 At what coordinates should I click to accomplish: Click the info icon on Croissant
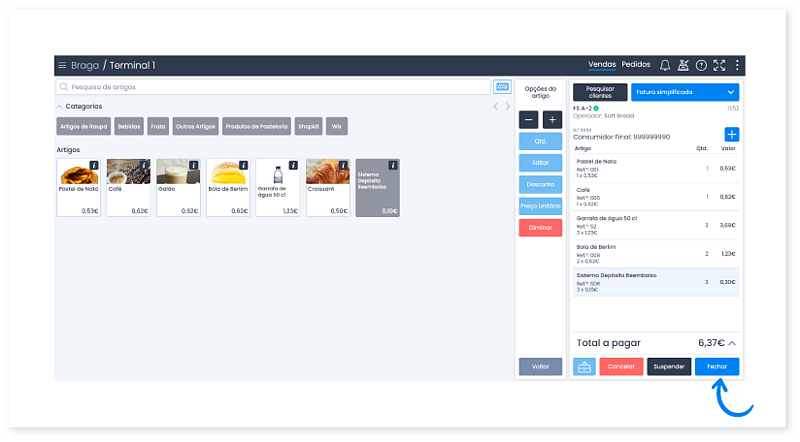click(x=343, y=165)
